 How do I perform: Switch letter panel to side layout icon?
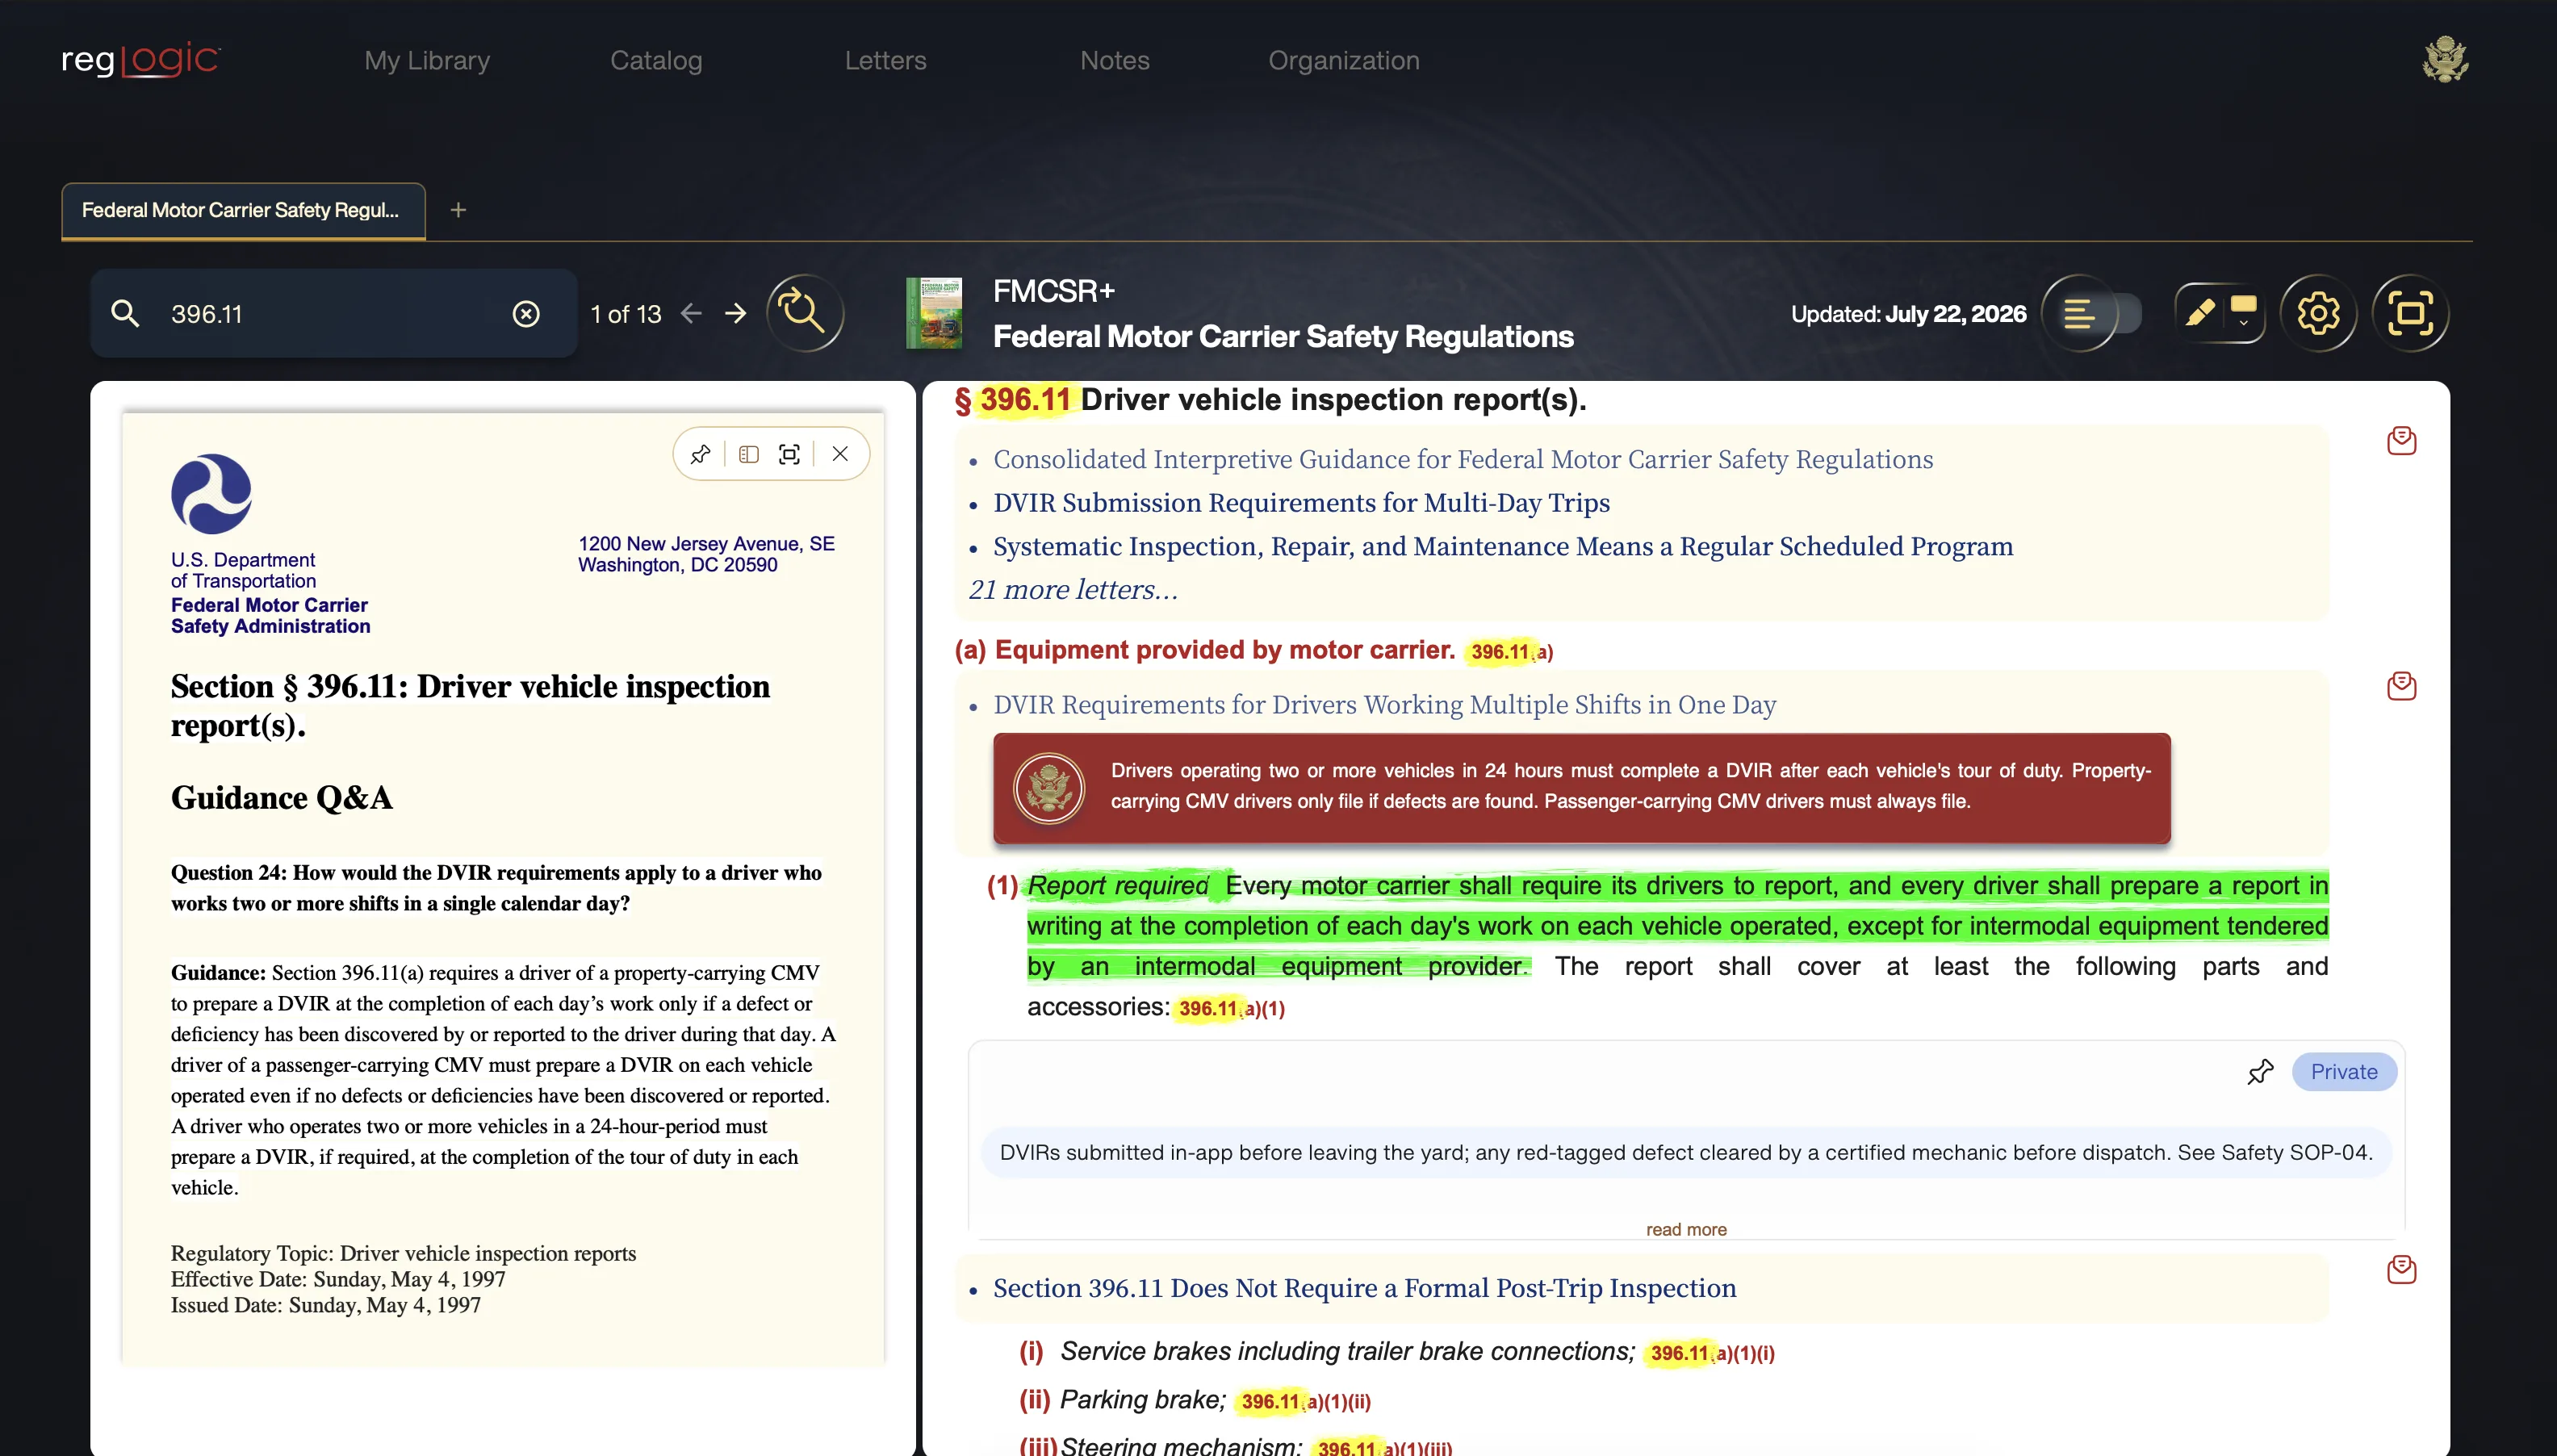click(x=749, y=454)
